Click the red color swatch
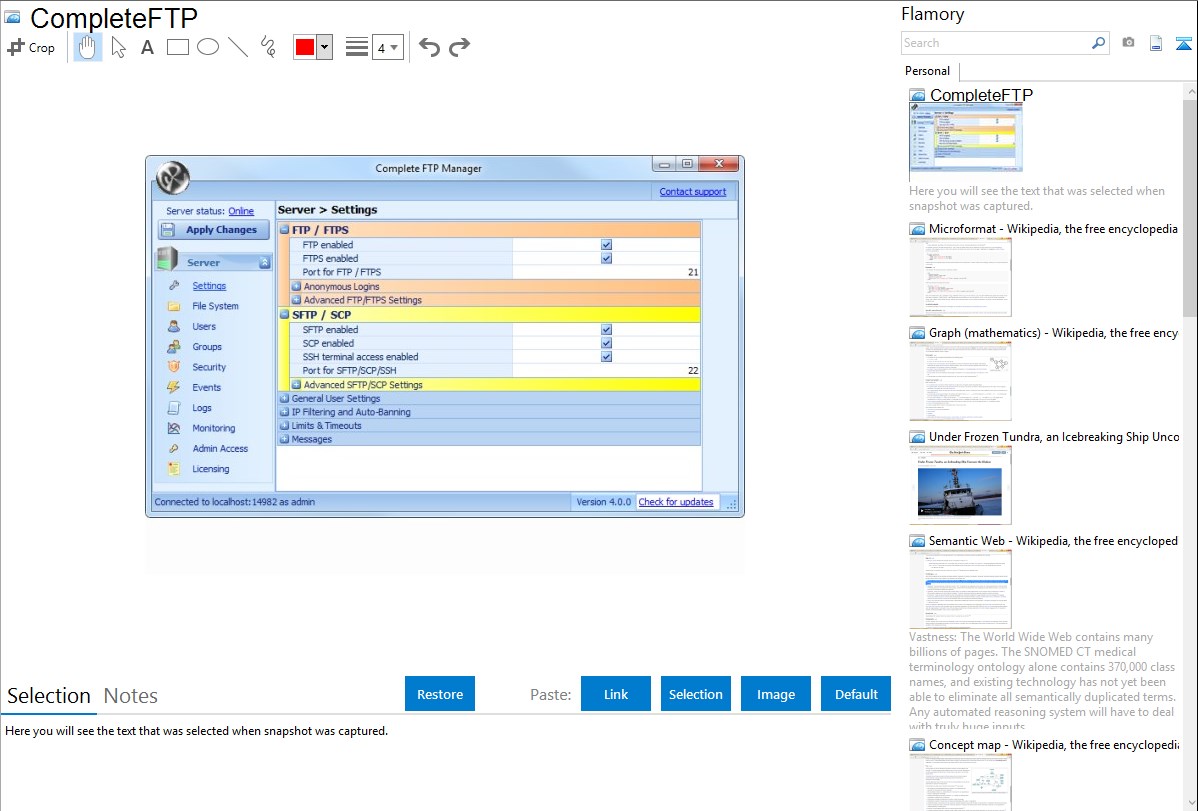 point(305,47)
